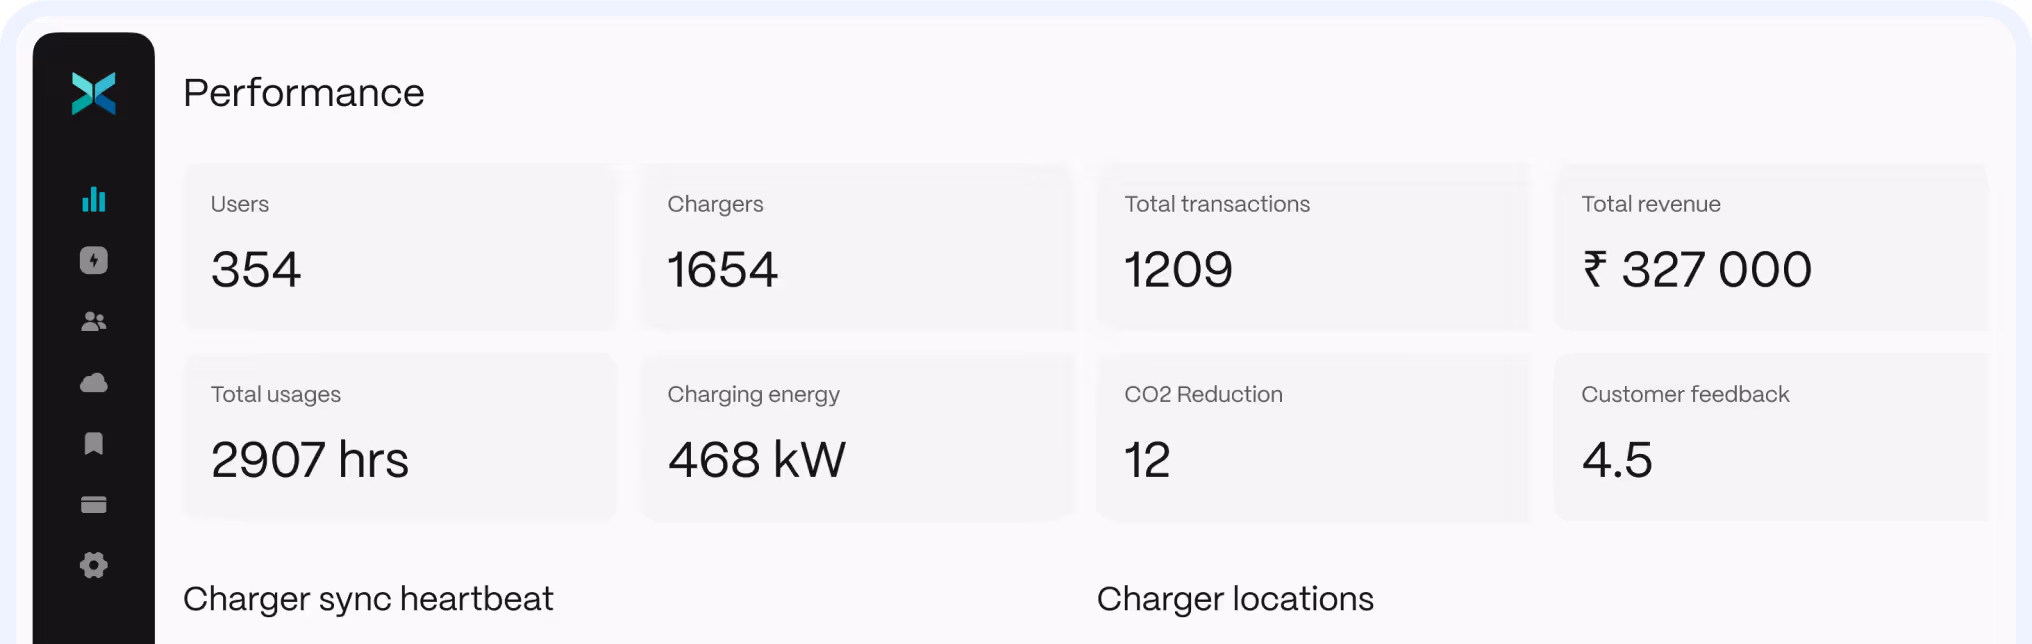Open the Chargers card showing 1654
The image size is (2032, 644).
point(856,245)
